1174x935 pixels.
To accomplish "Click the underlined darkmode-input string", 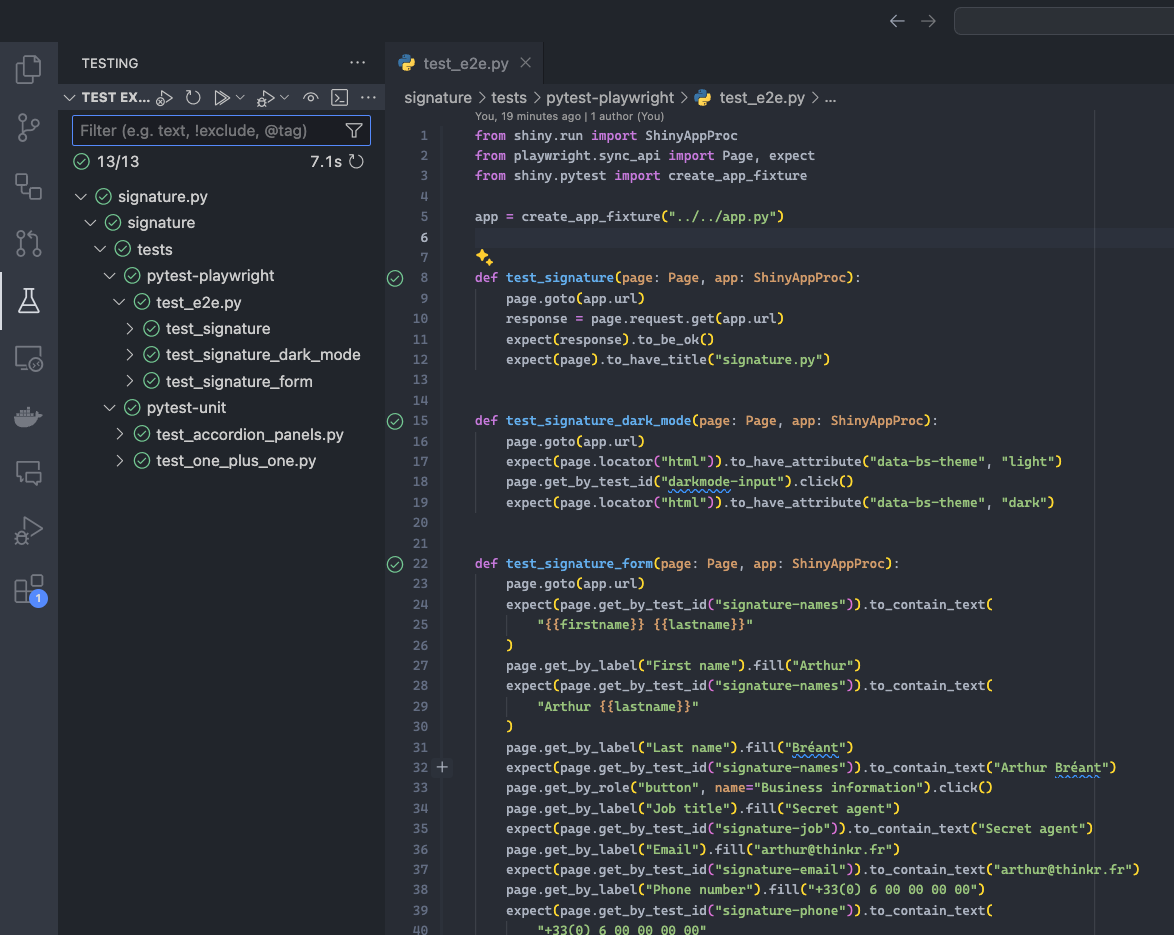I will click(x=725, y=481).
